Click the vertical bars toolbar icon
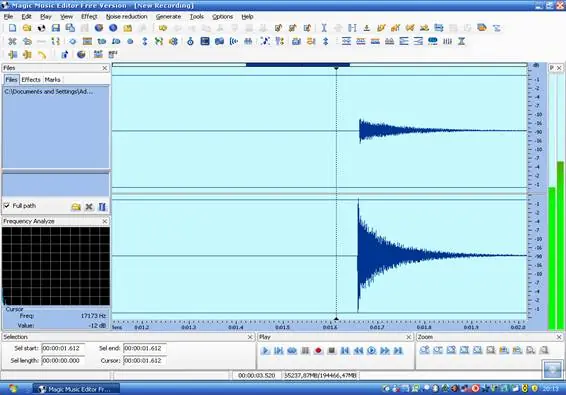Screen dimensions: 566x395 point(447,42)
